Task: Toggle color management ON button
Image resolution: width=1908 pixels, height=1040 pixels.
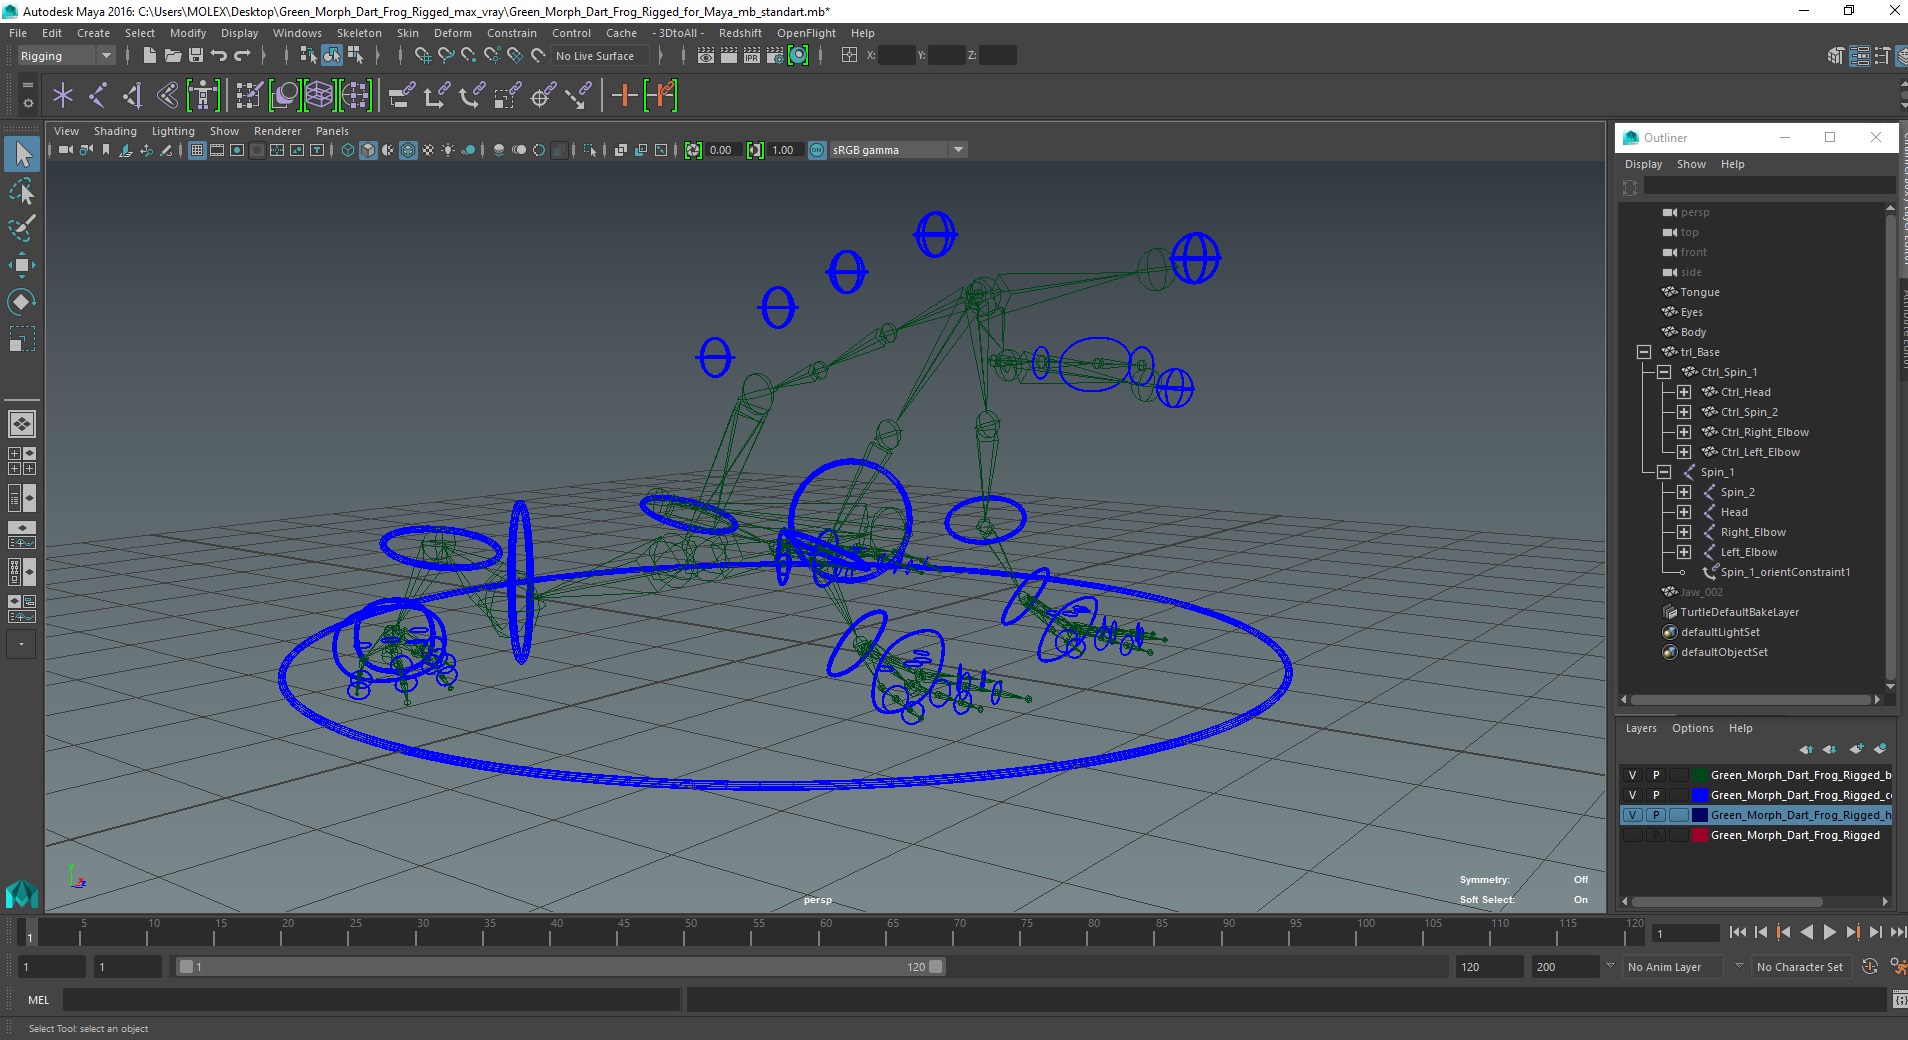Action: point(817,150)
